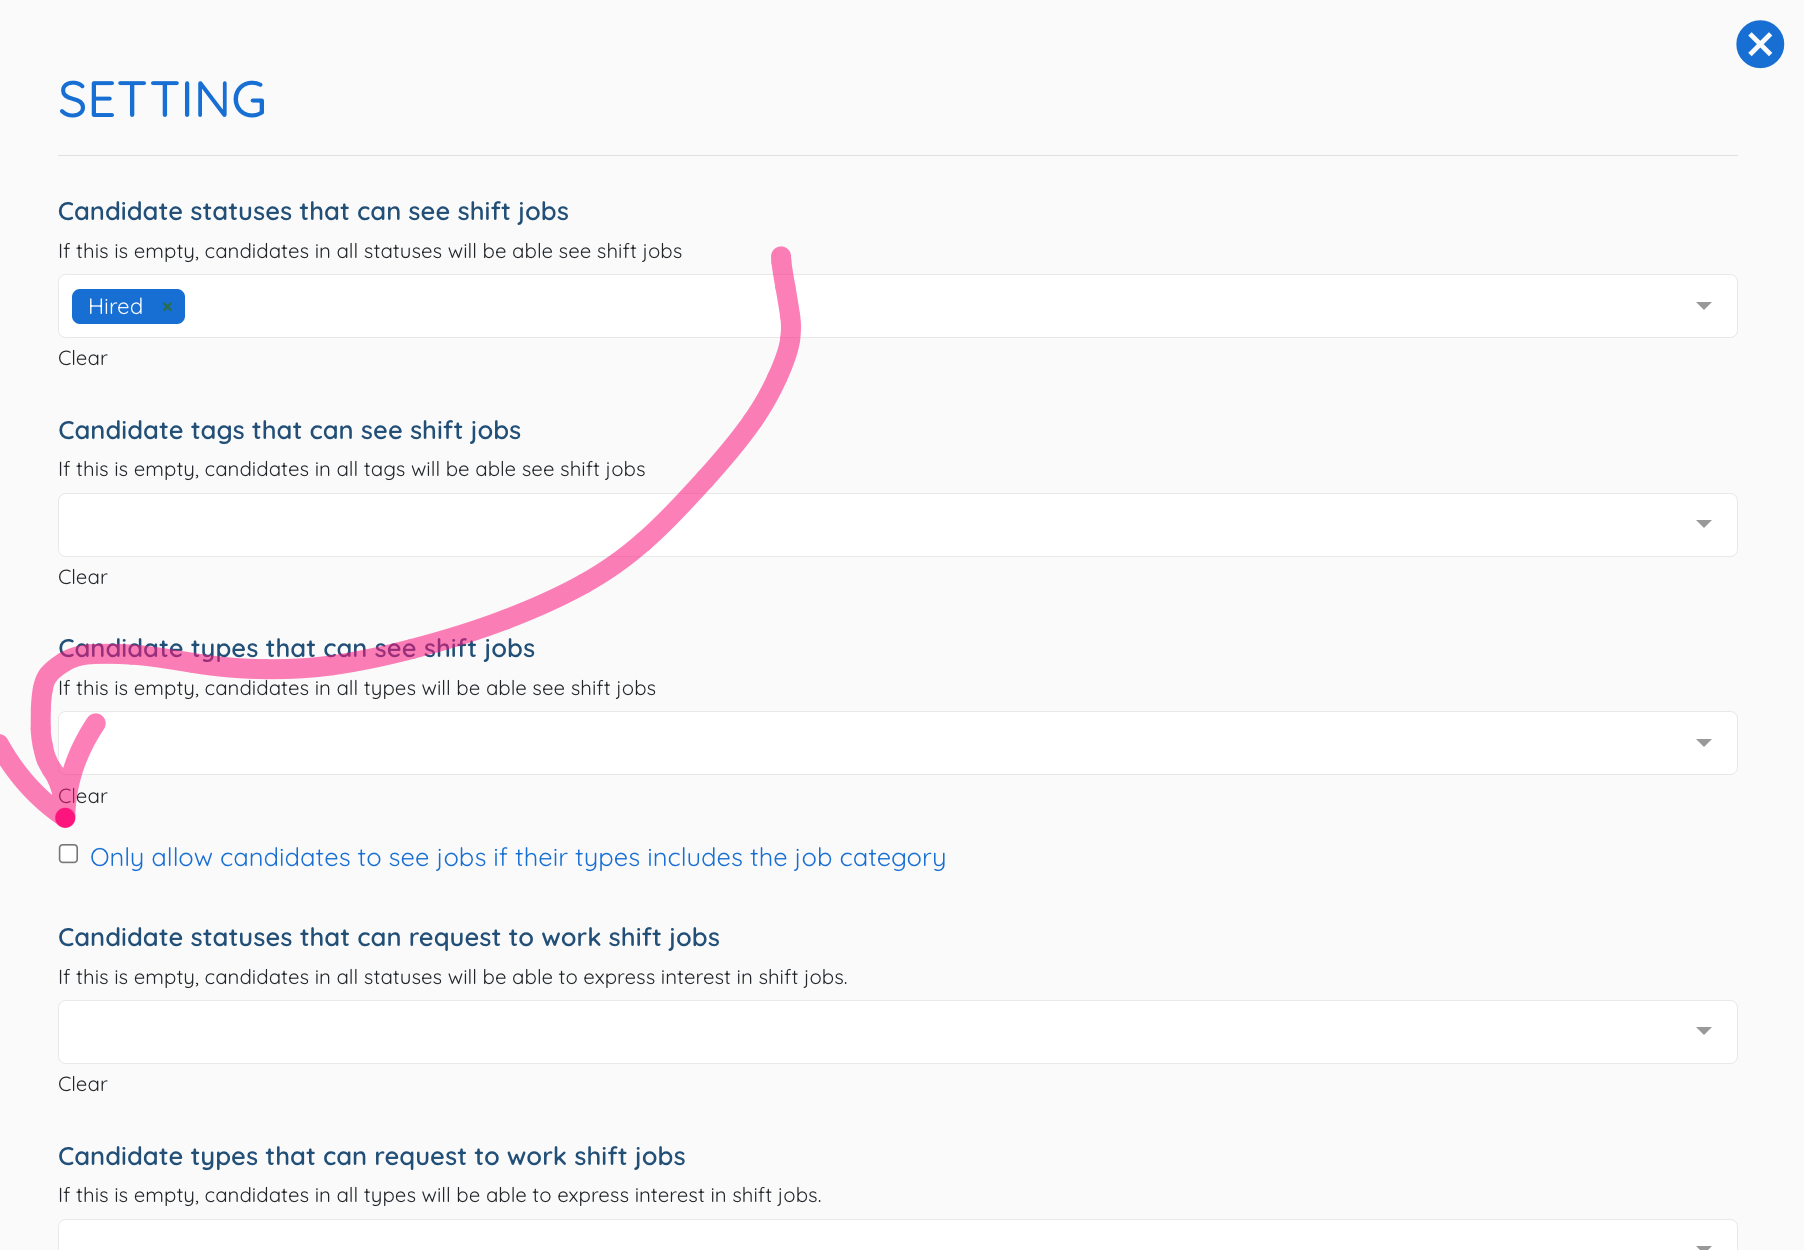Clear candidate tags that can see shift jobs

coord(82,577)
